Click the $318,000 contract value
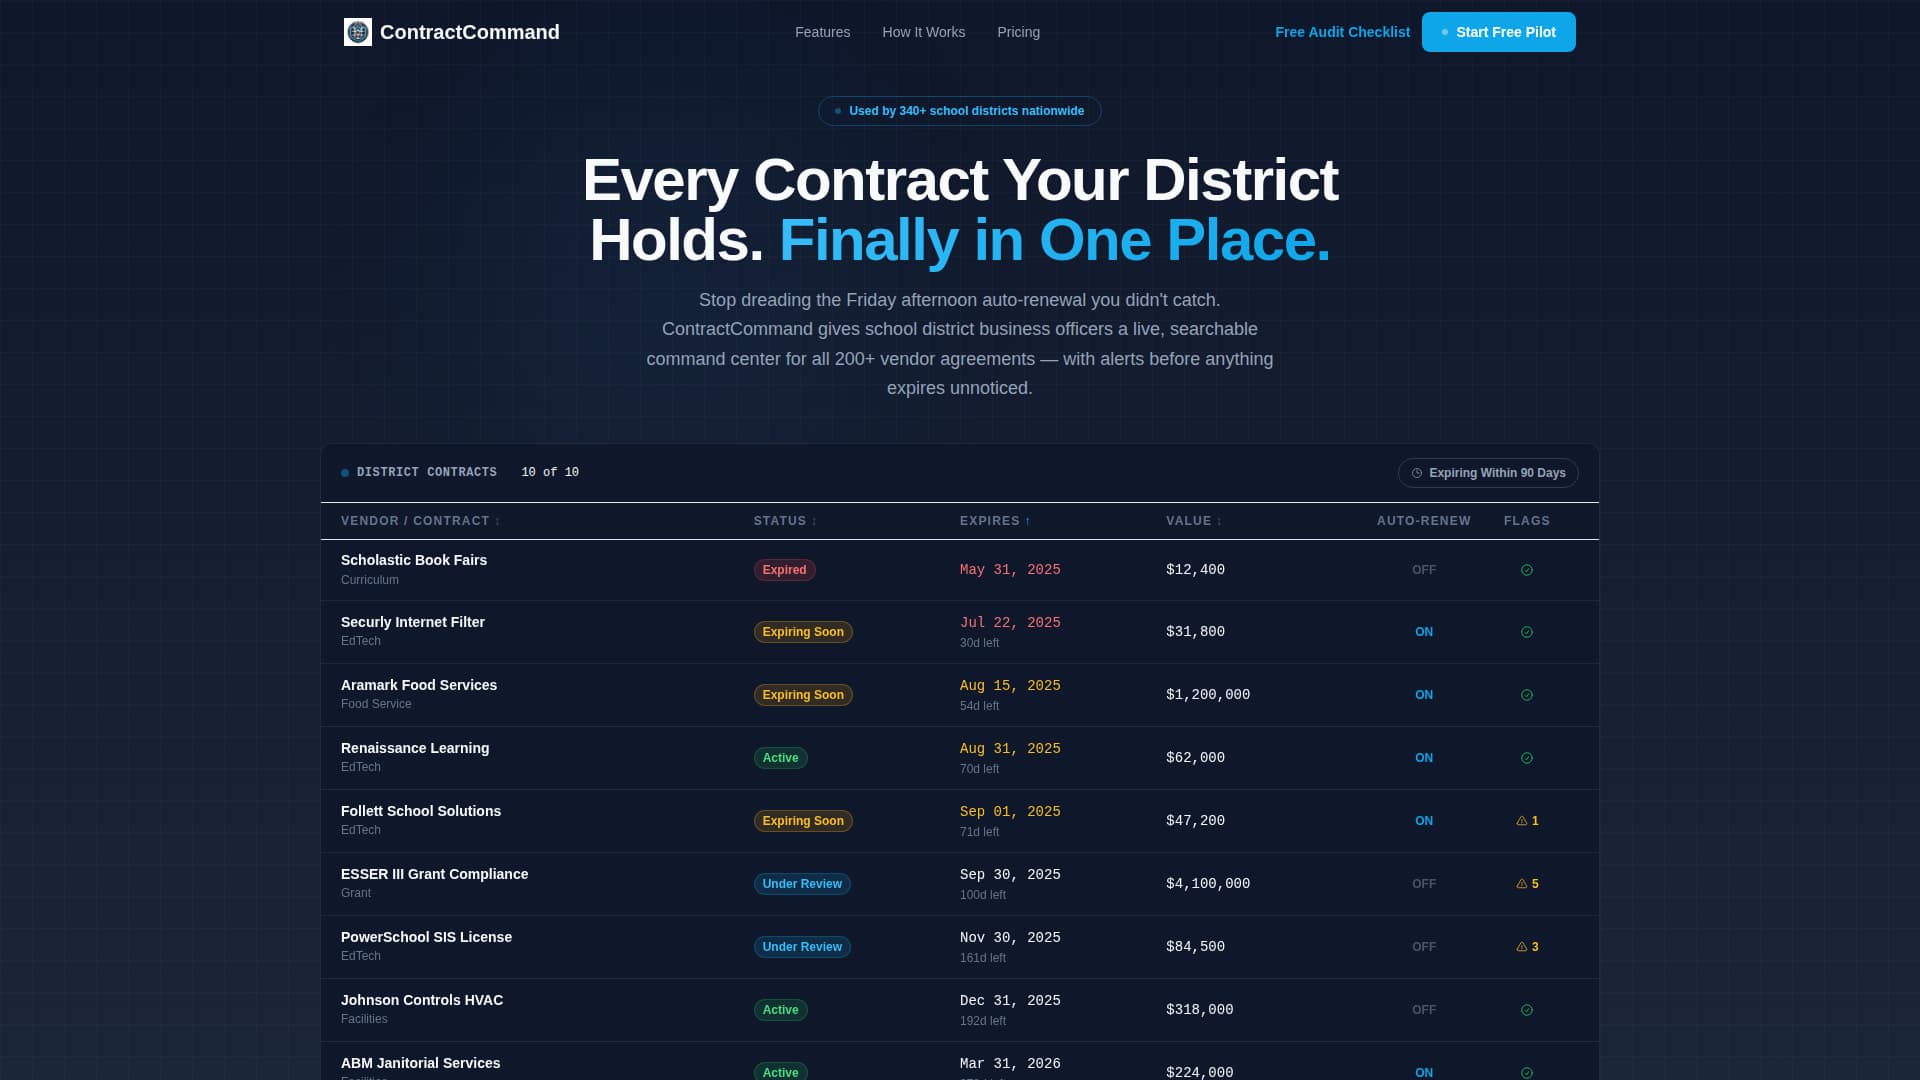 pos(1199,1010)
